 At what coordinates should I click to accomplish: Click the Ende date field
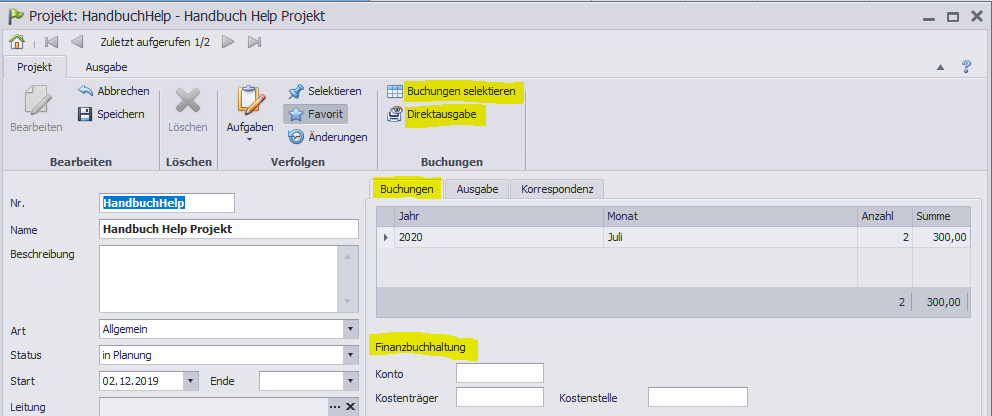(301, 381)
